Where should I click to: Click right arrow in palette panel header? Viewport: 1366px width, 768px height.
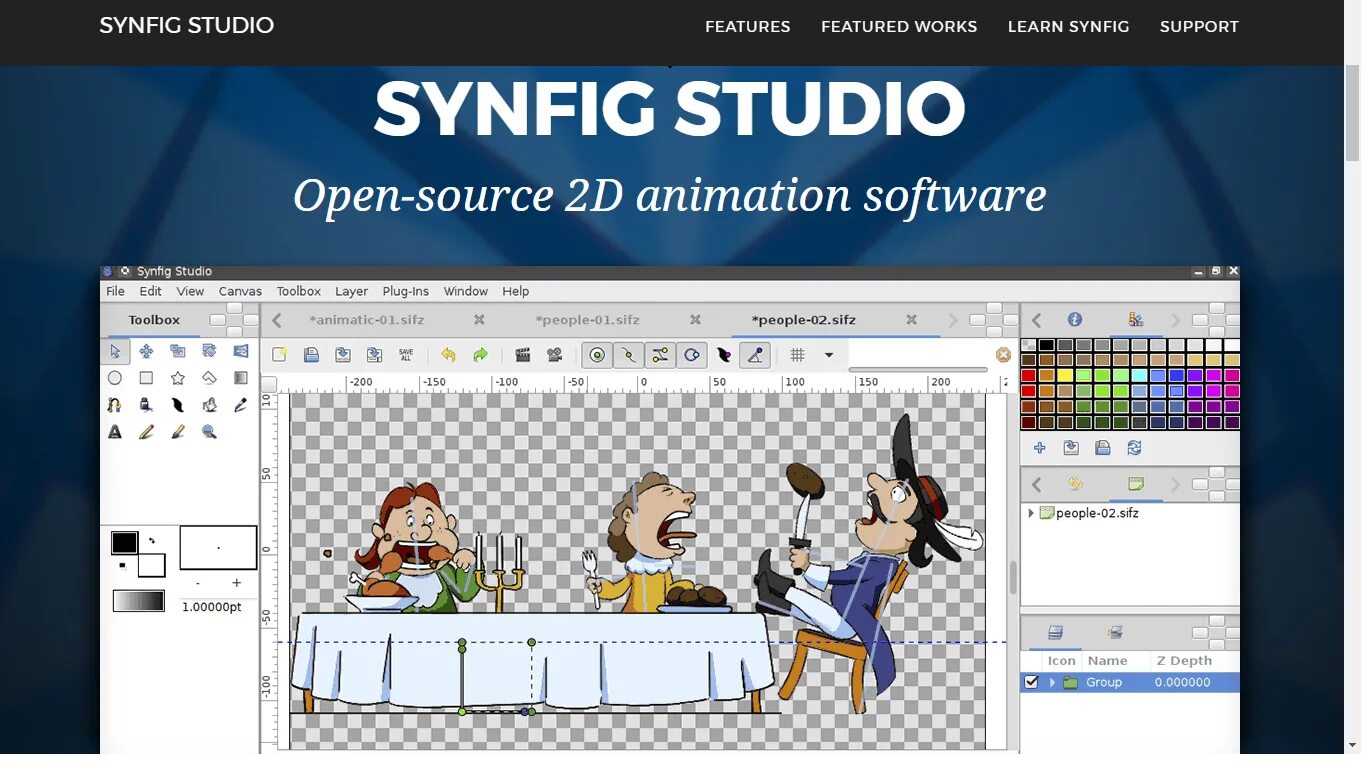1176,320
